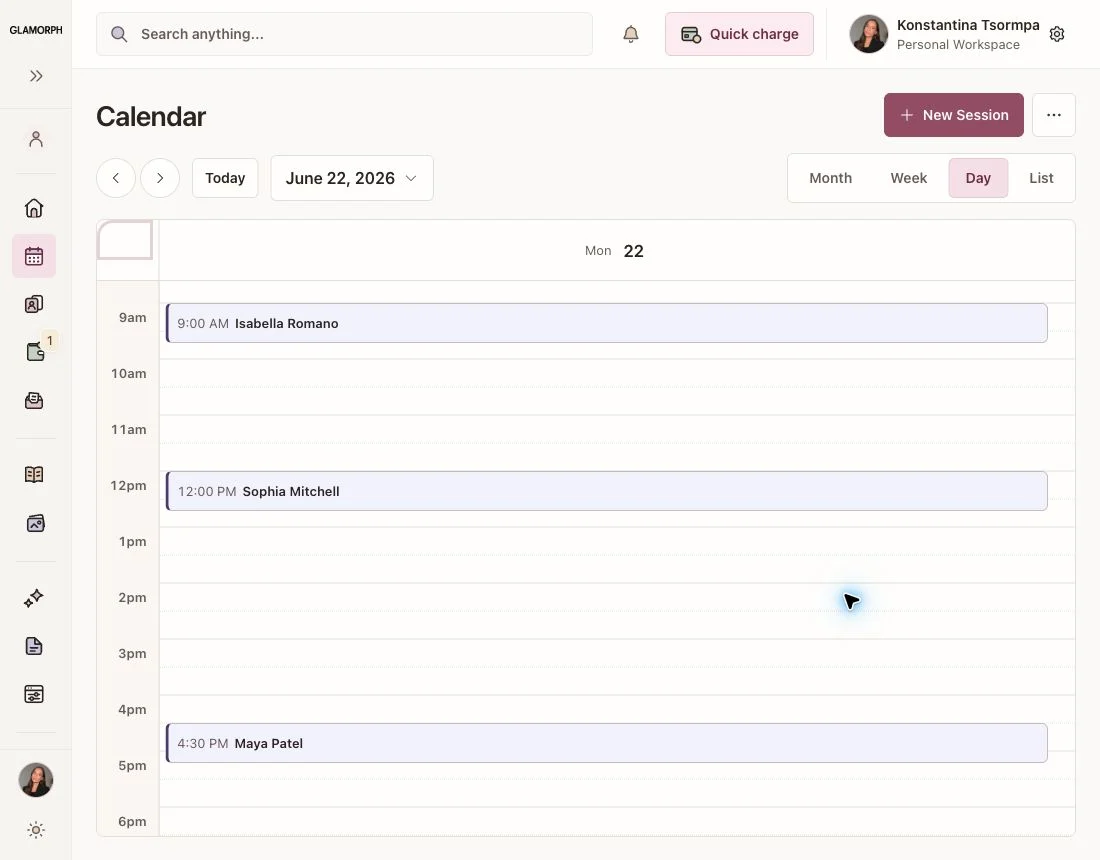
Task: Open the inbox icon in sidebar
Action: tap(34, 401)
